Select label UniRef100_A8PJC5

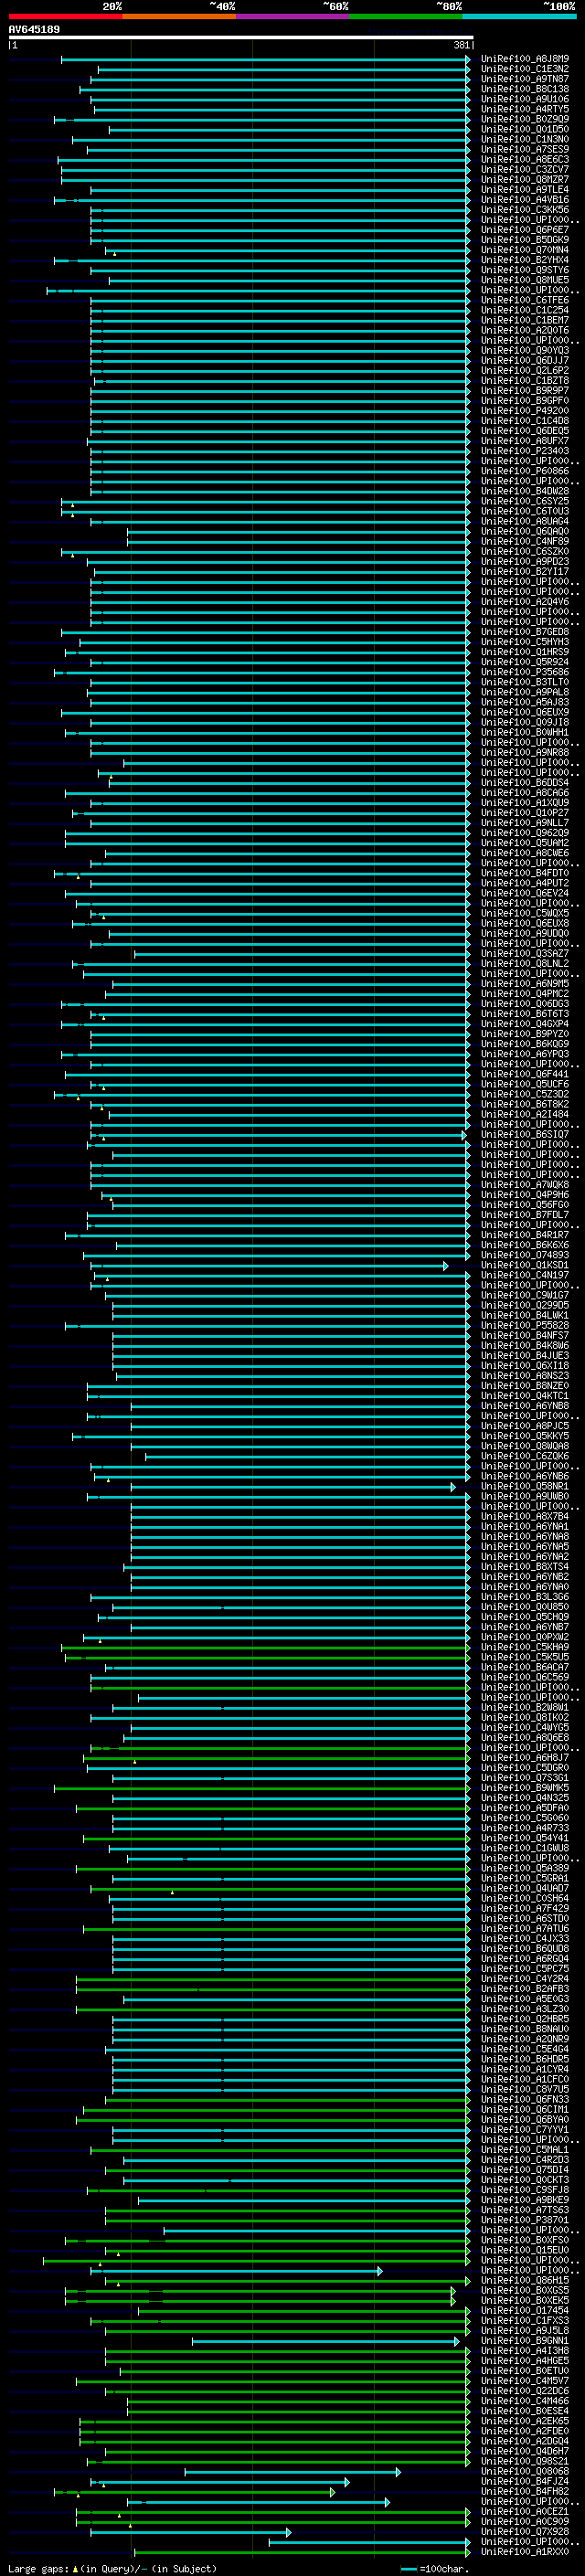click(524, 1426)
